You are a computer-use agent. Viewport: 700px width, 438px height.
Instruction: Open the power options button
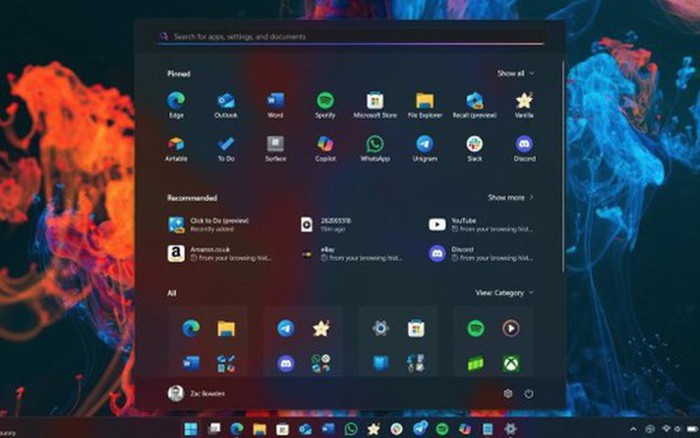pos(529,394)
